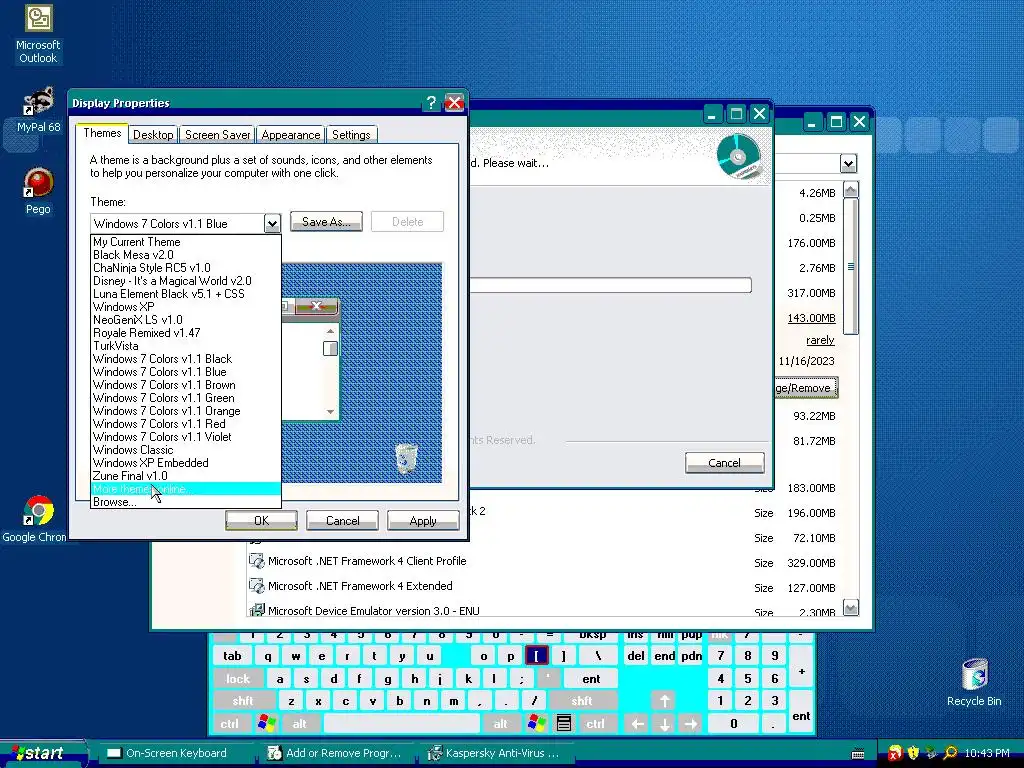Choose Royale Remixed v1.47 theme
1024x768 pixels.
pyautogui.click(x=185, y=332)
